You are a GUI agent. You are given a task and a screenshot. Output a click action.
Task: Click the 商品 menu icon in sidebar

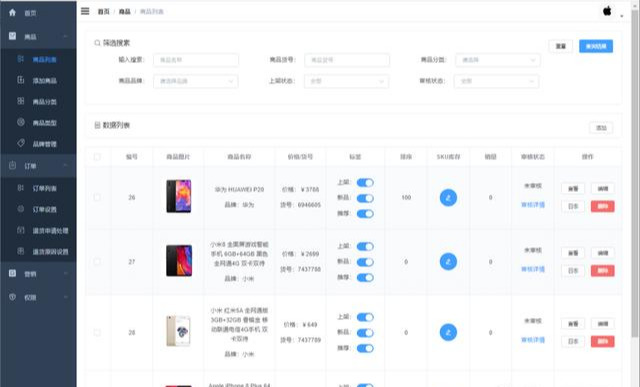point(12,36)
